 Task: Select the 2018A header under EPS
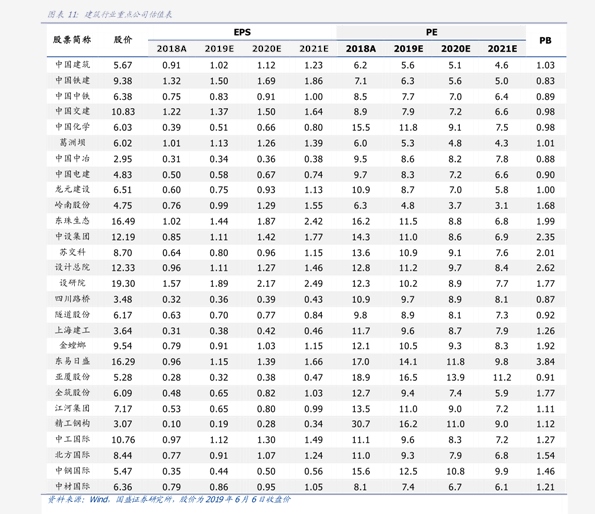(x=172, y=49)
